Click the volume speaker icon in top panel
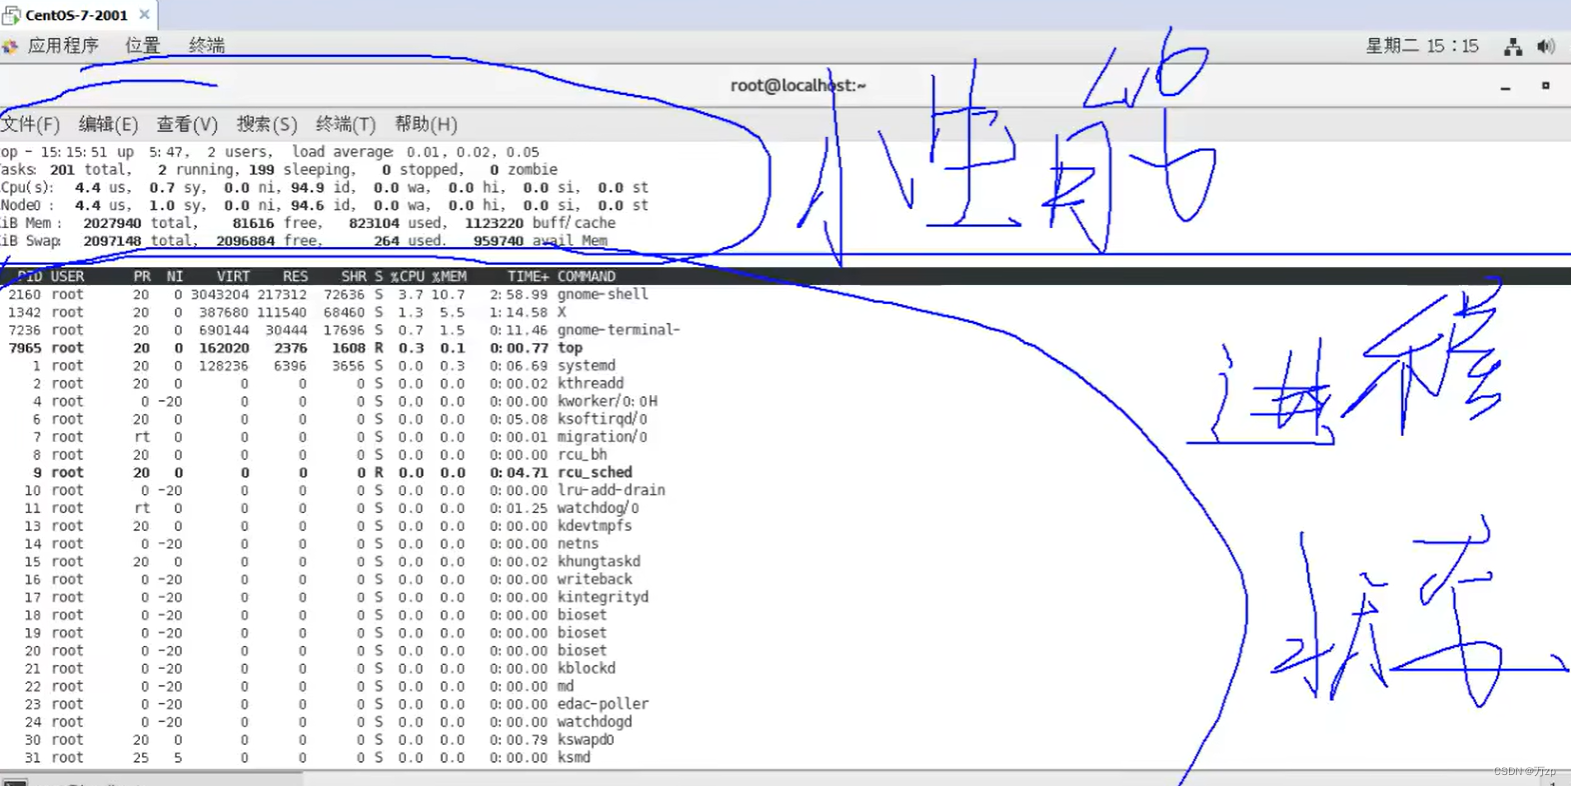 click(1546, 46)
